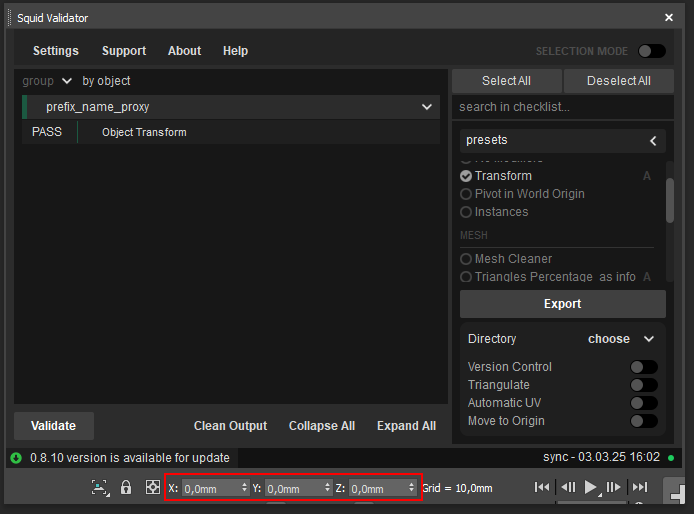694x514 pixels.
Task: Click the green sync status dot
Action: click(671, 458)
